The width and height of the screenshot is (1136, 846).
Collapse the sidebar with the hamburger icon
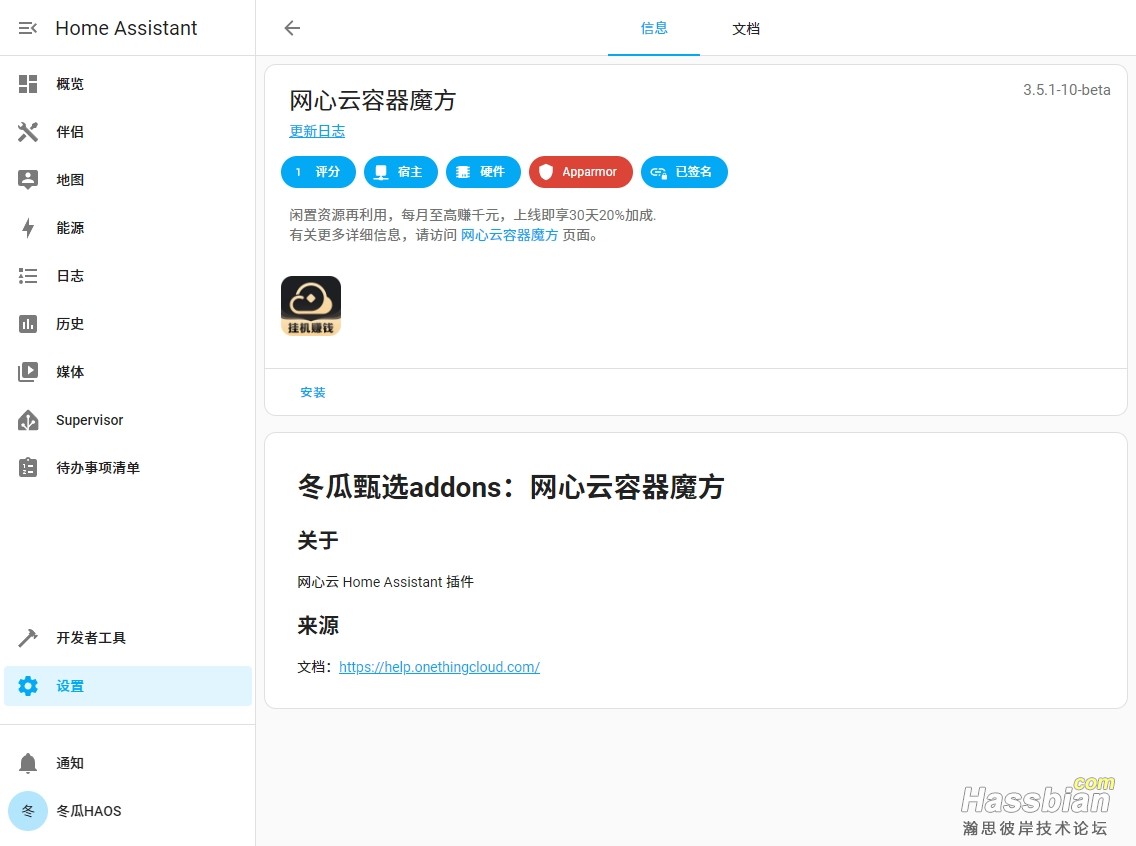coord(28,28)
